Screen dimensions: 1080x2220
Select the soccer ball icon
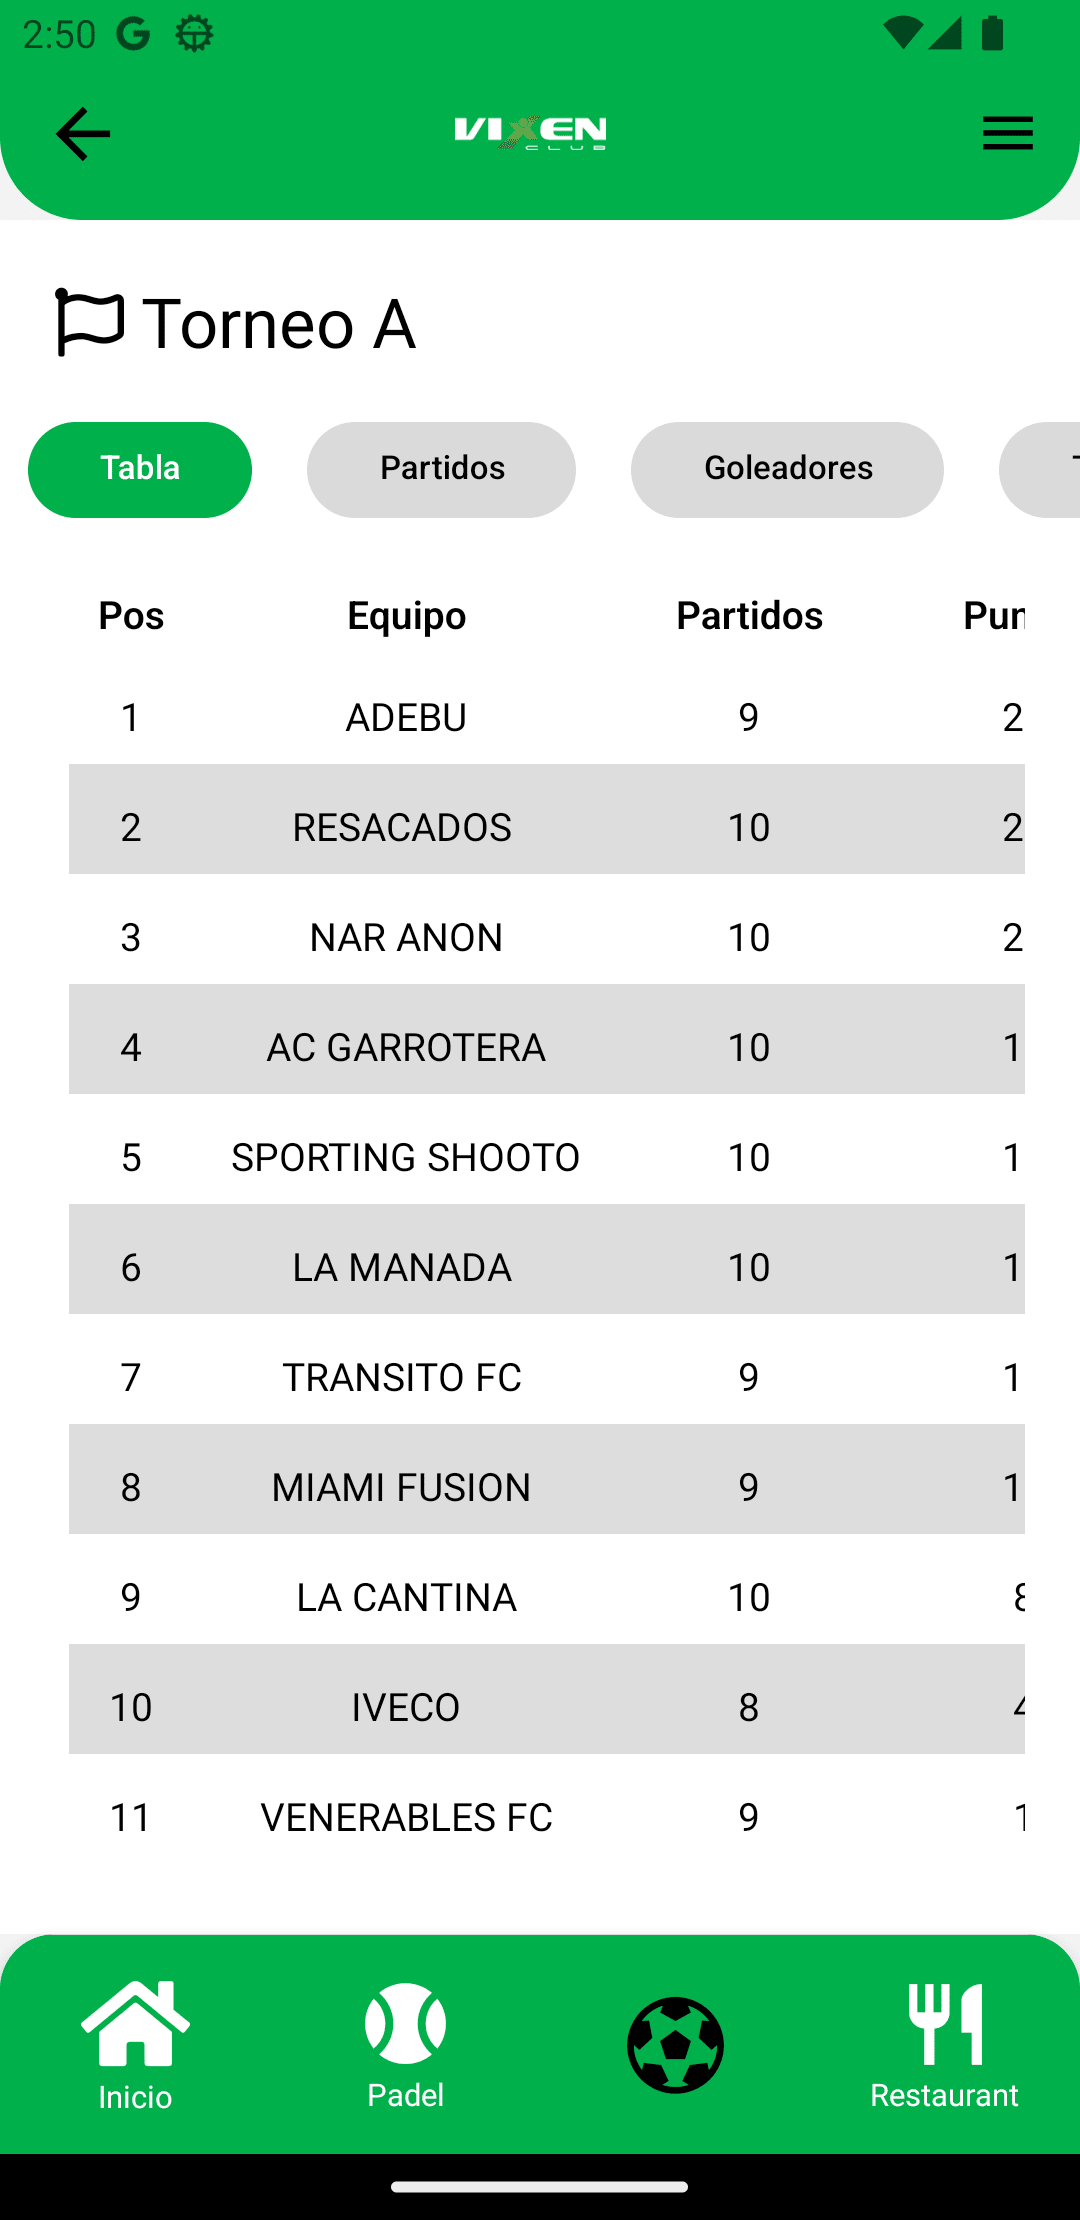coord(675,2044)
